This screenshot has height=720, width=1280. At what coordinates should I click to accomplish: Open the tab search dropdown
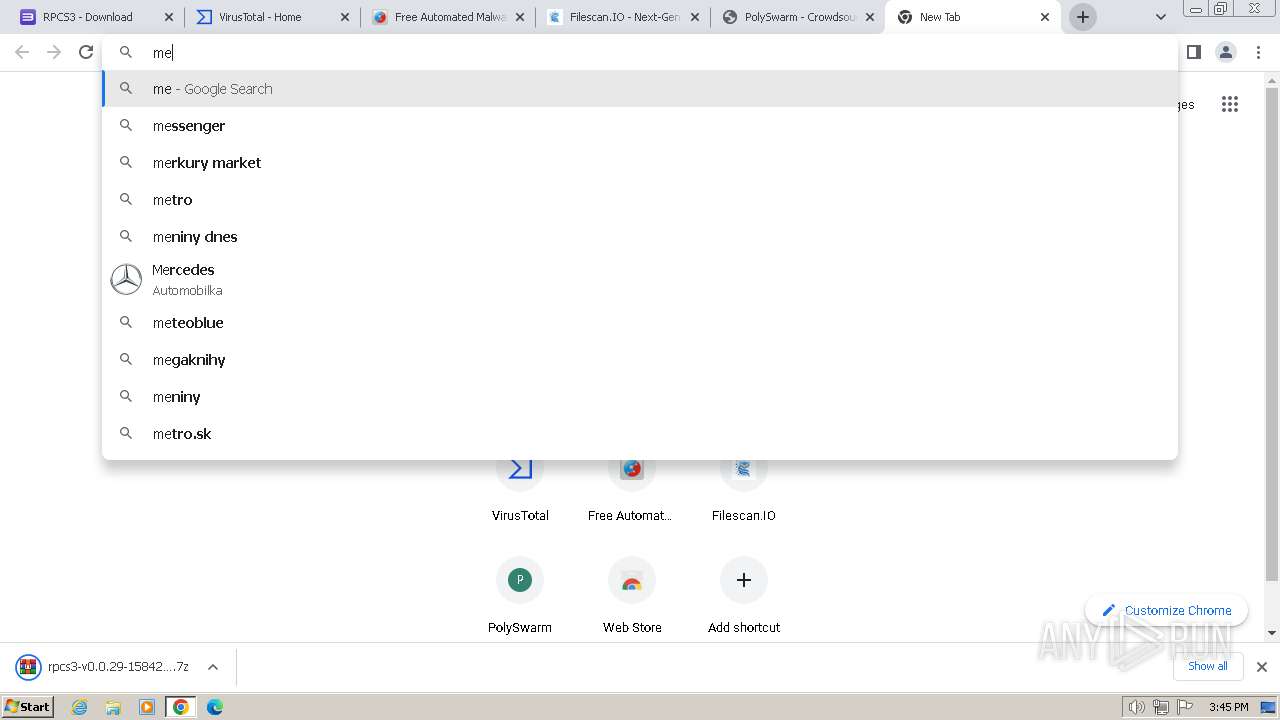tap(1160, 17)
